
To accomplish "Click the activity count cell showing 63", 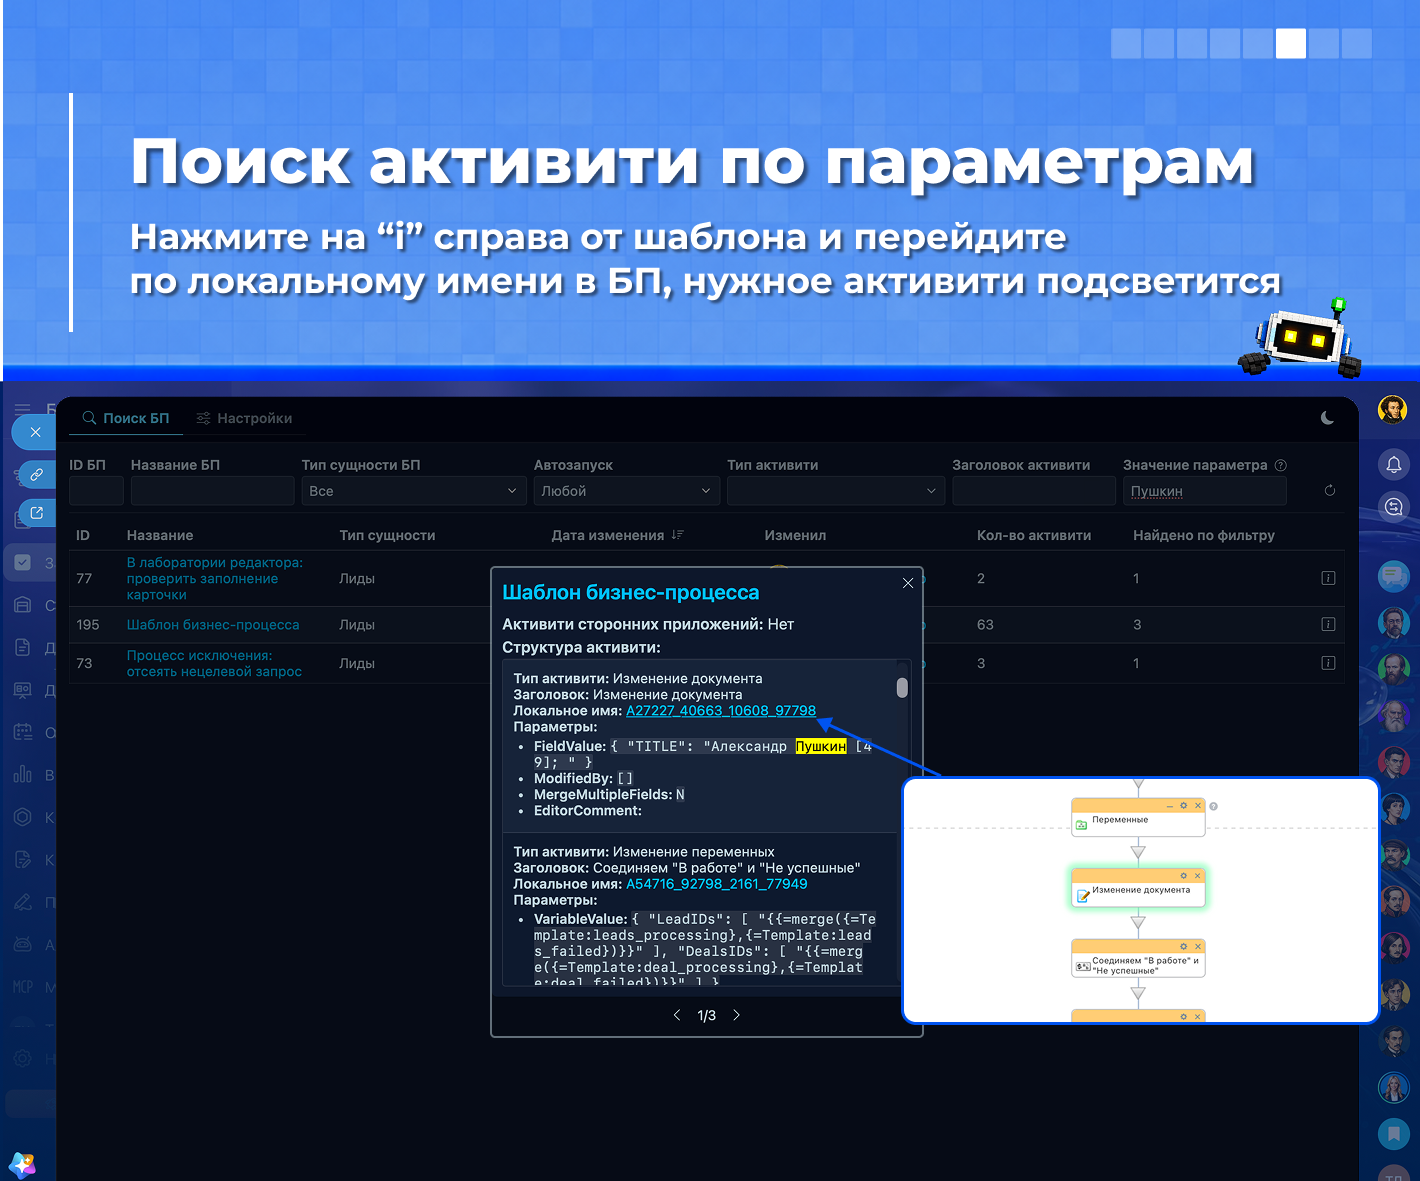I will click(x=985, y=624).
